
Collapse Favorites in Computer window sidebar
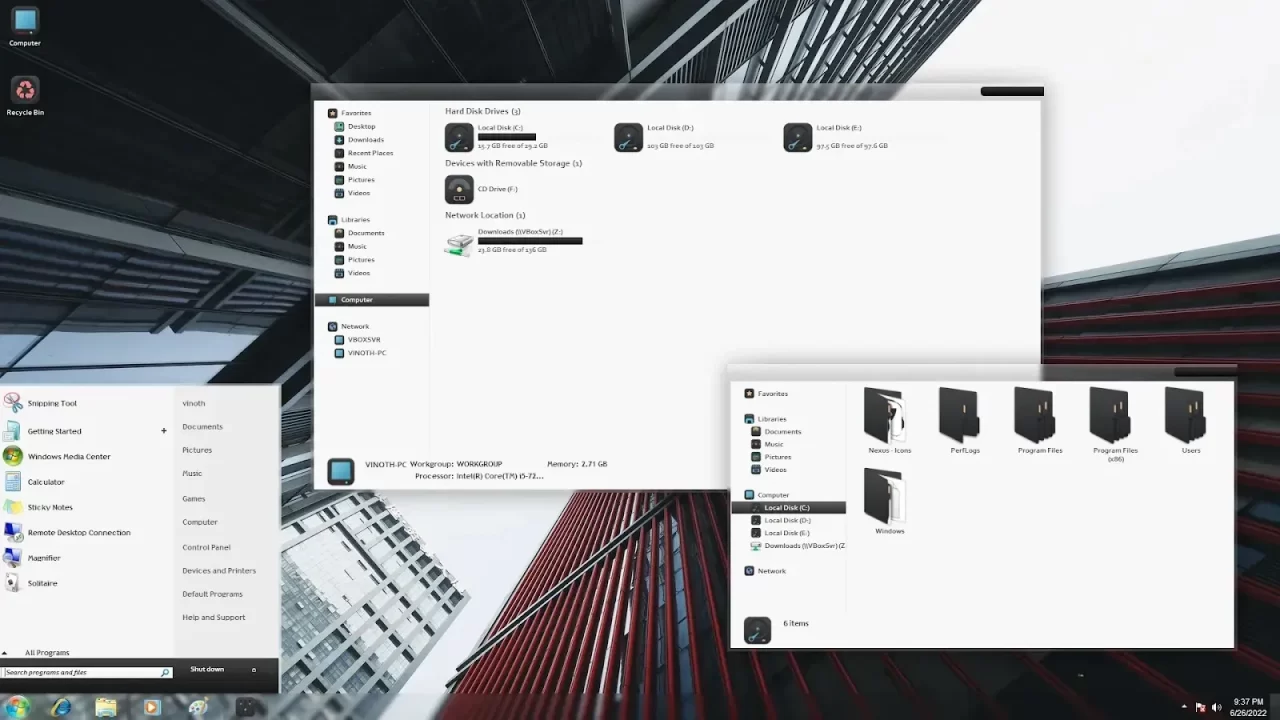[350, 113]
